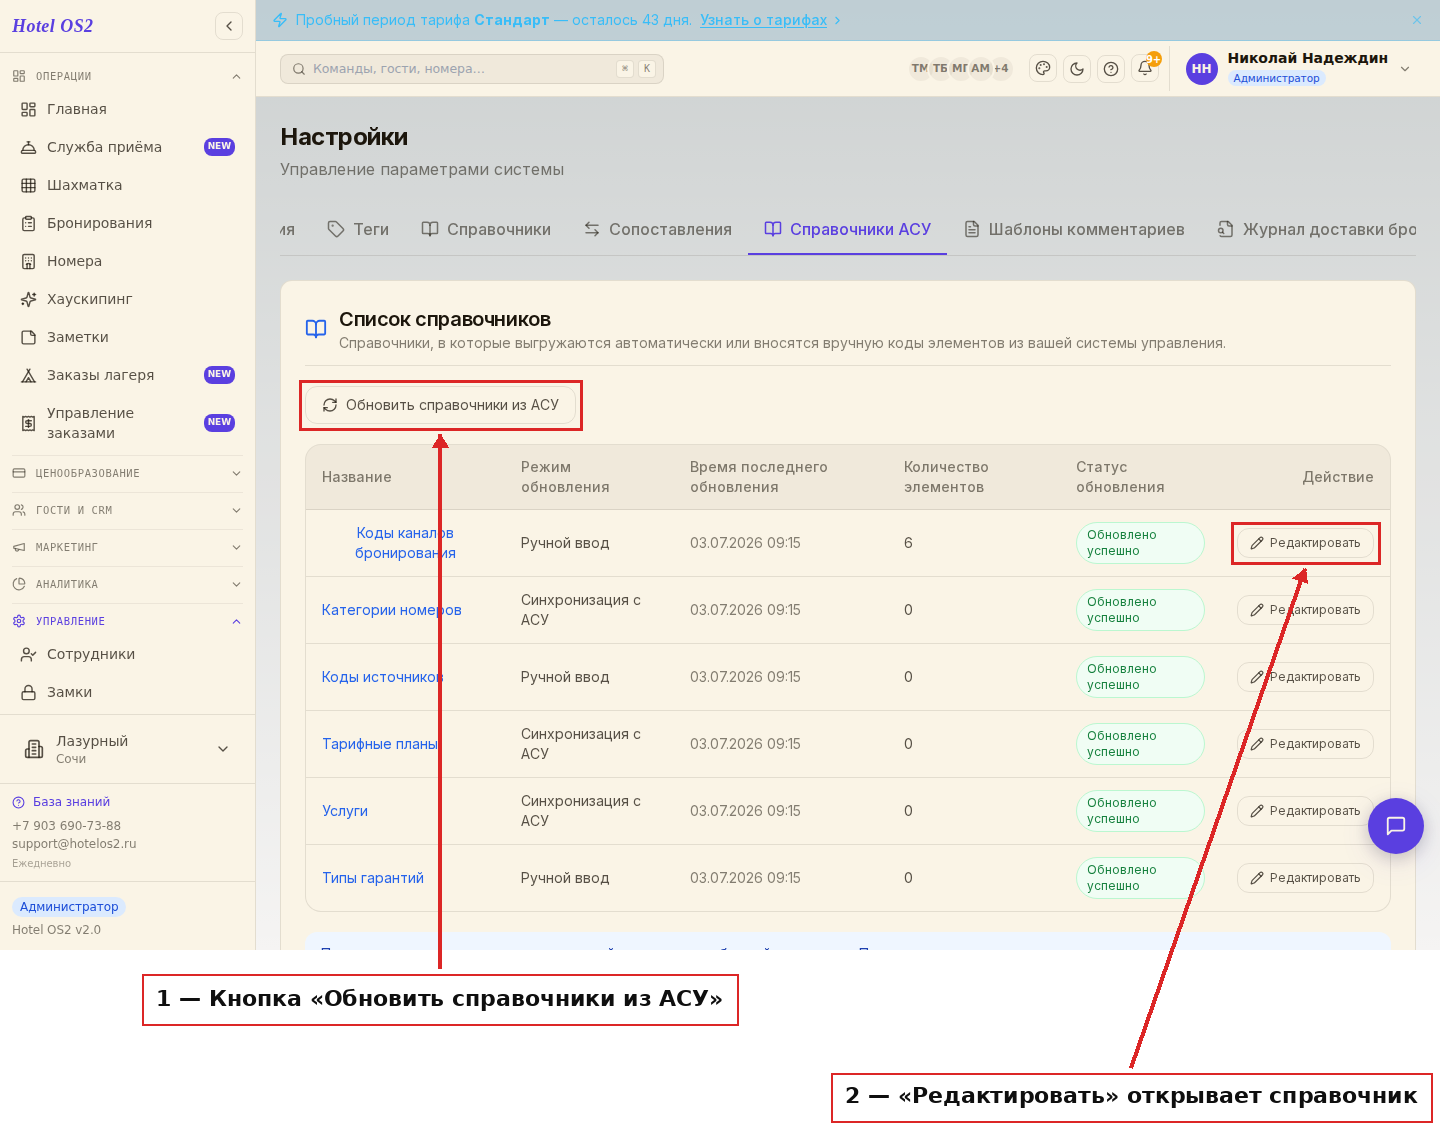Open notifications bell

[x=1145, y=69]
